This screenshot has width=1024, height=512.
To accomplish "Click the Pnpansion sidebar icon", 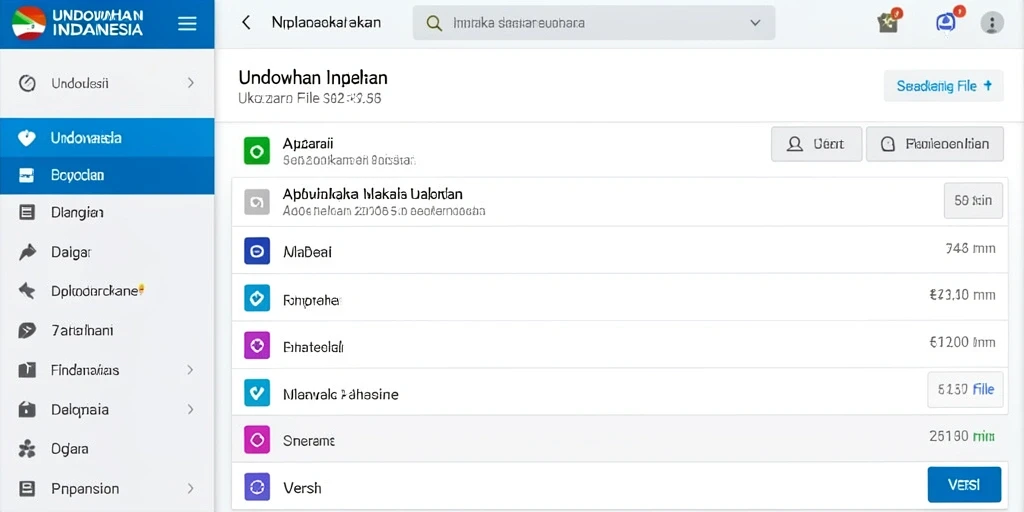I will (x=27, y=488).
